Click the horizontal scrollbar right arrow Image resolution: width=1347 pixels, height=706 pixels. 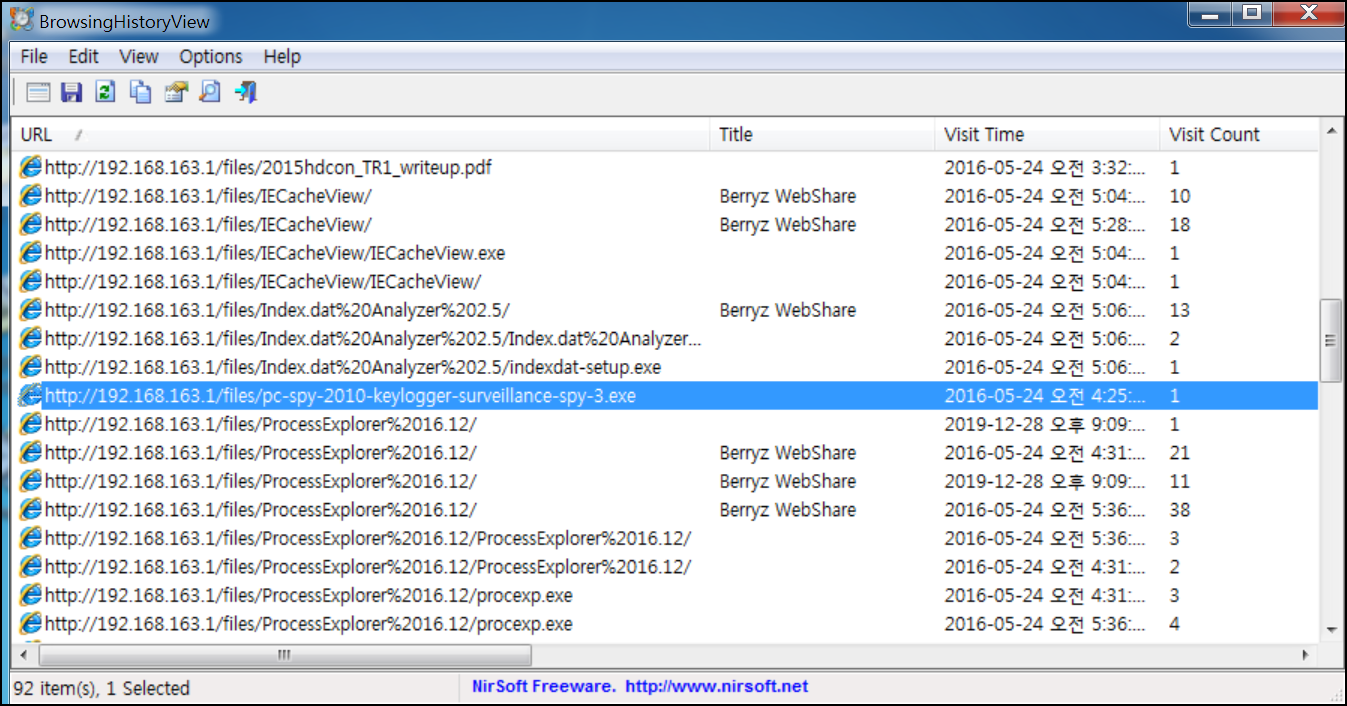pos(1307,655)
